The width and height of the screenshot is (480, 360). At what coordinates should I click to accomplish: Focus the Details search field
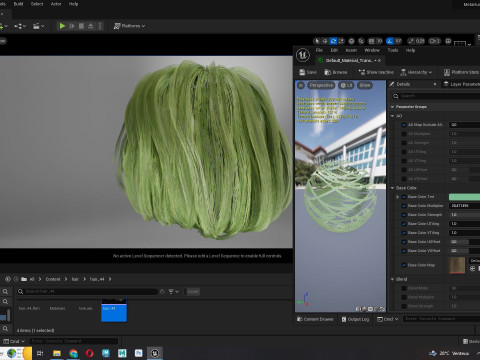pos(436,96)
